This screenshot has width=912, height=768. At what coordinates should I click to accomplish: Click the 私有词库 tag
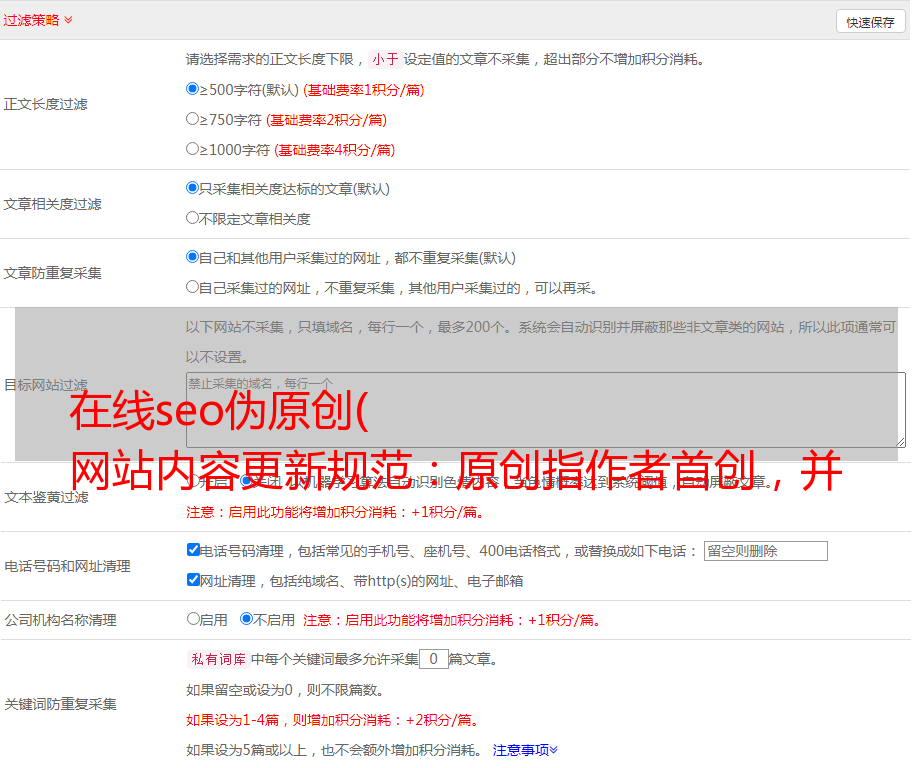(219, 659)
